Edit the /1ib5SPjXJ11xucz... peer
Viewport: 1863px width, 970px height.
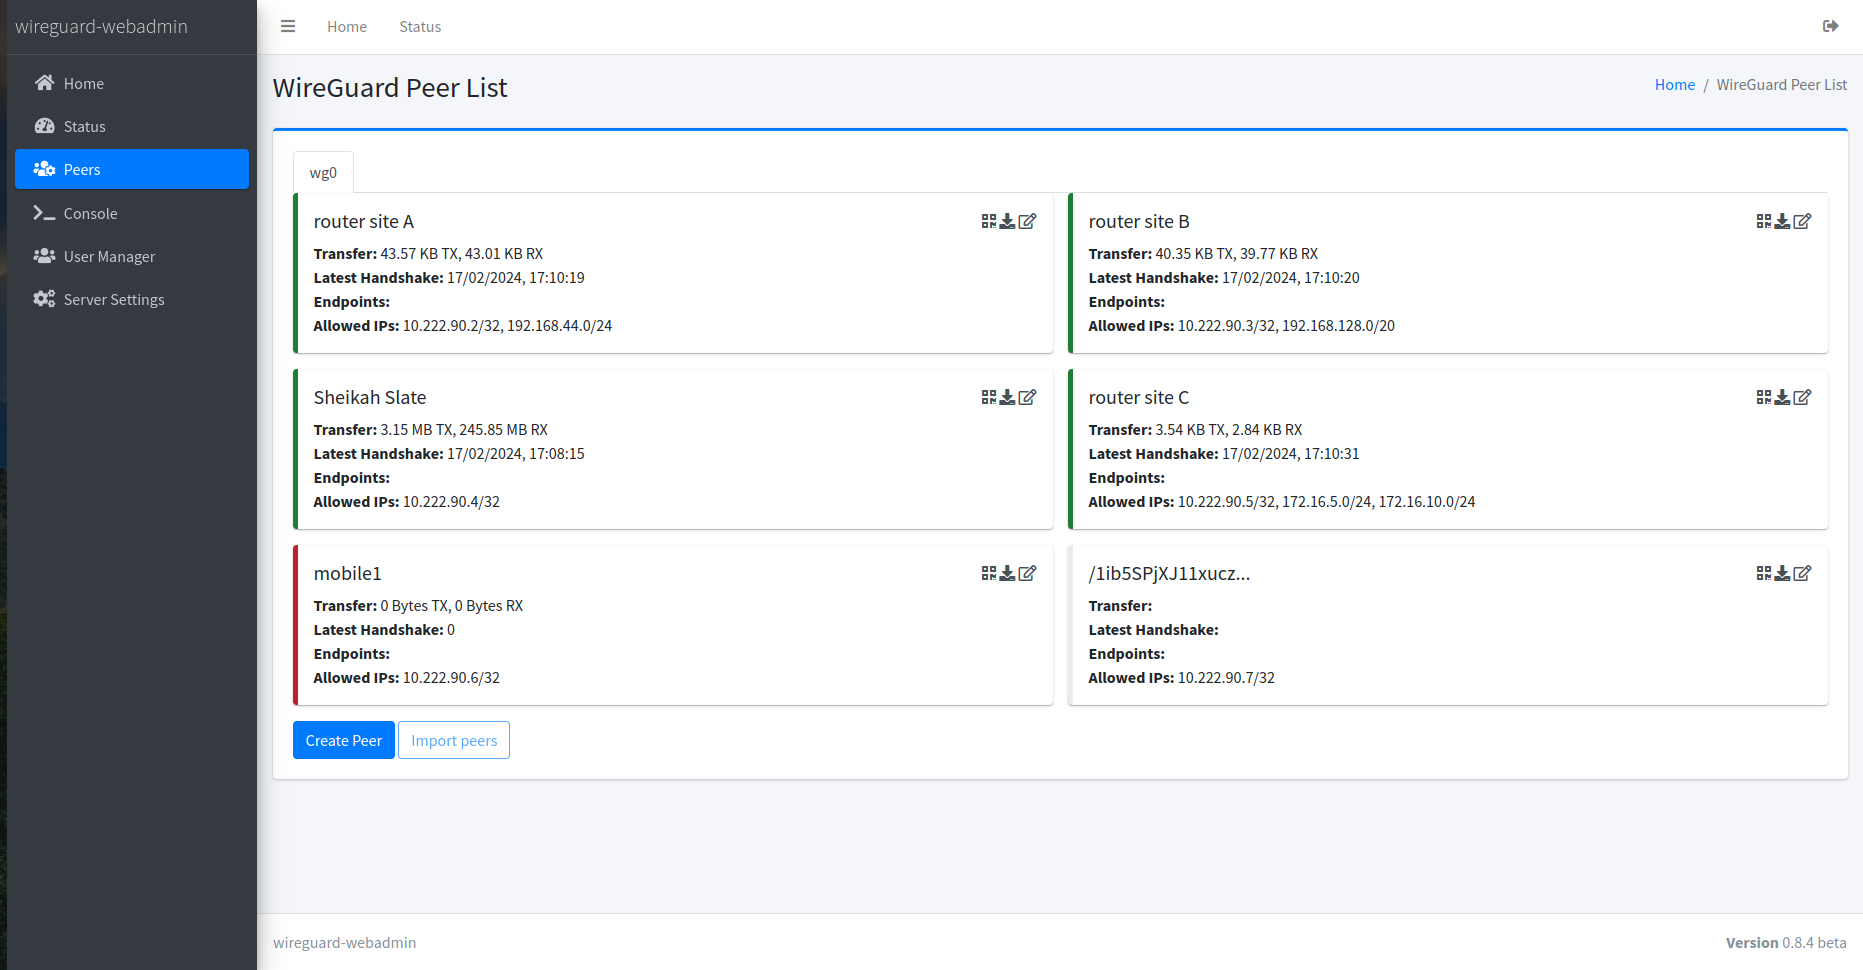1802,573
